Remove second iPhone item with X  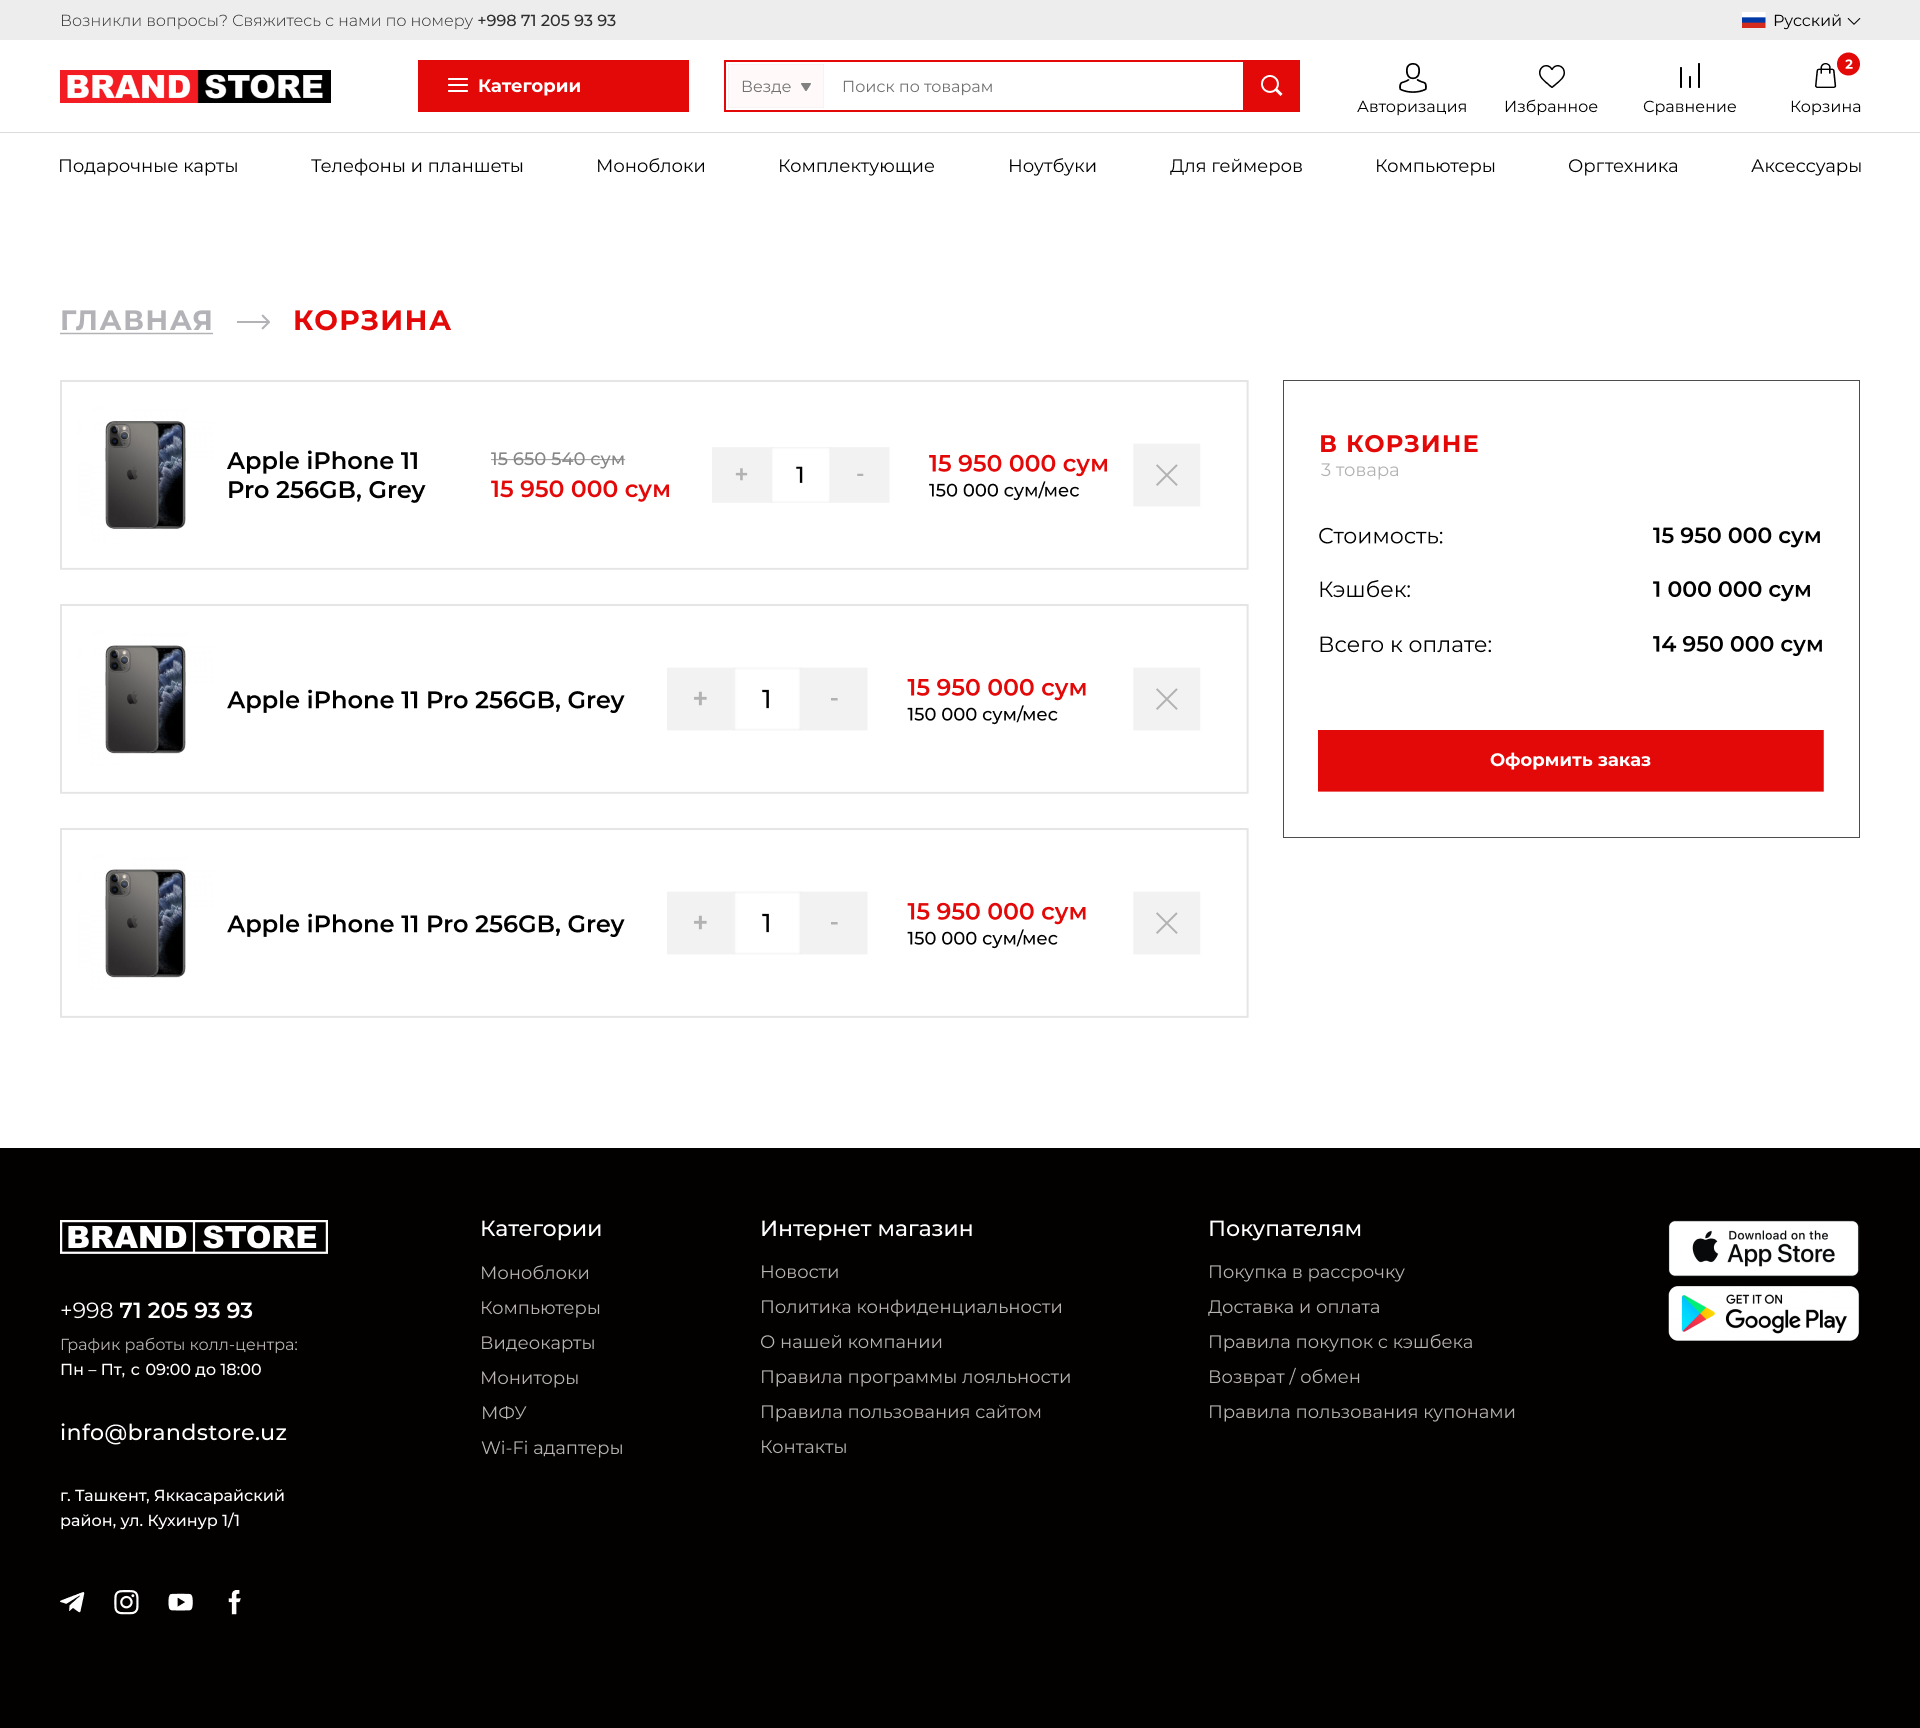coord(1166,699)
